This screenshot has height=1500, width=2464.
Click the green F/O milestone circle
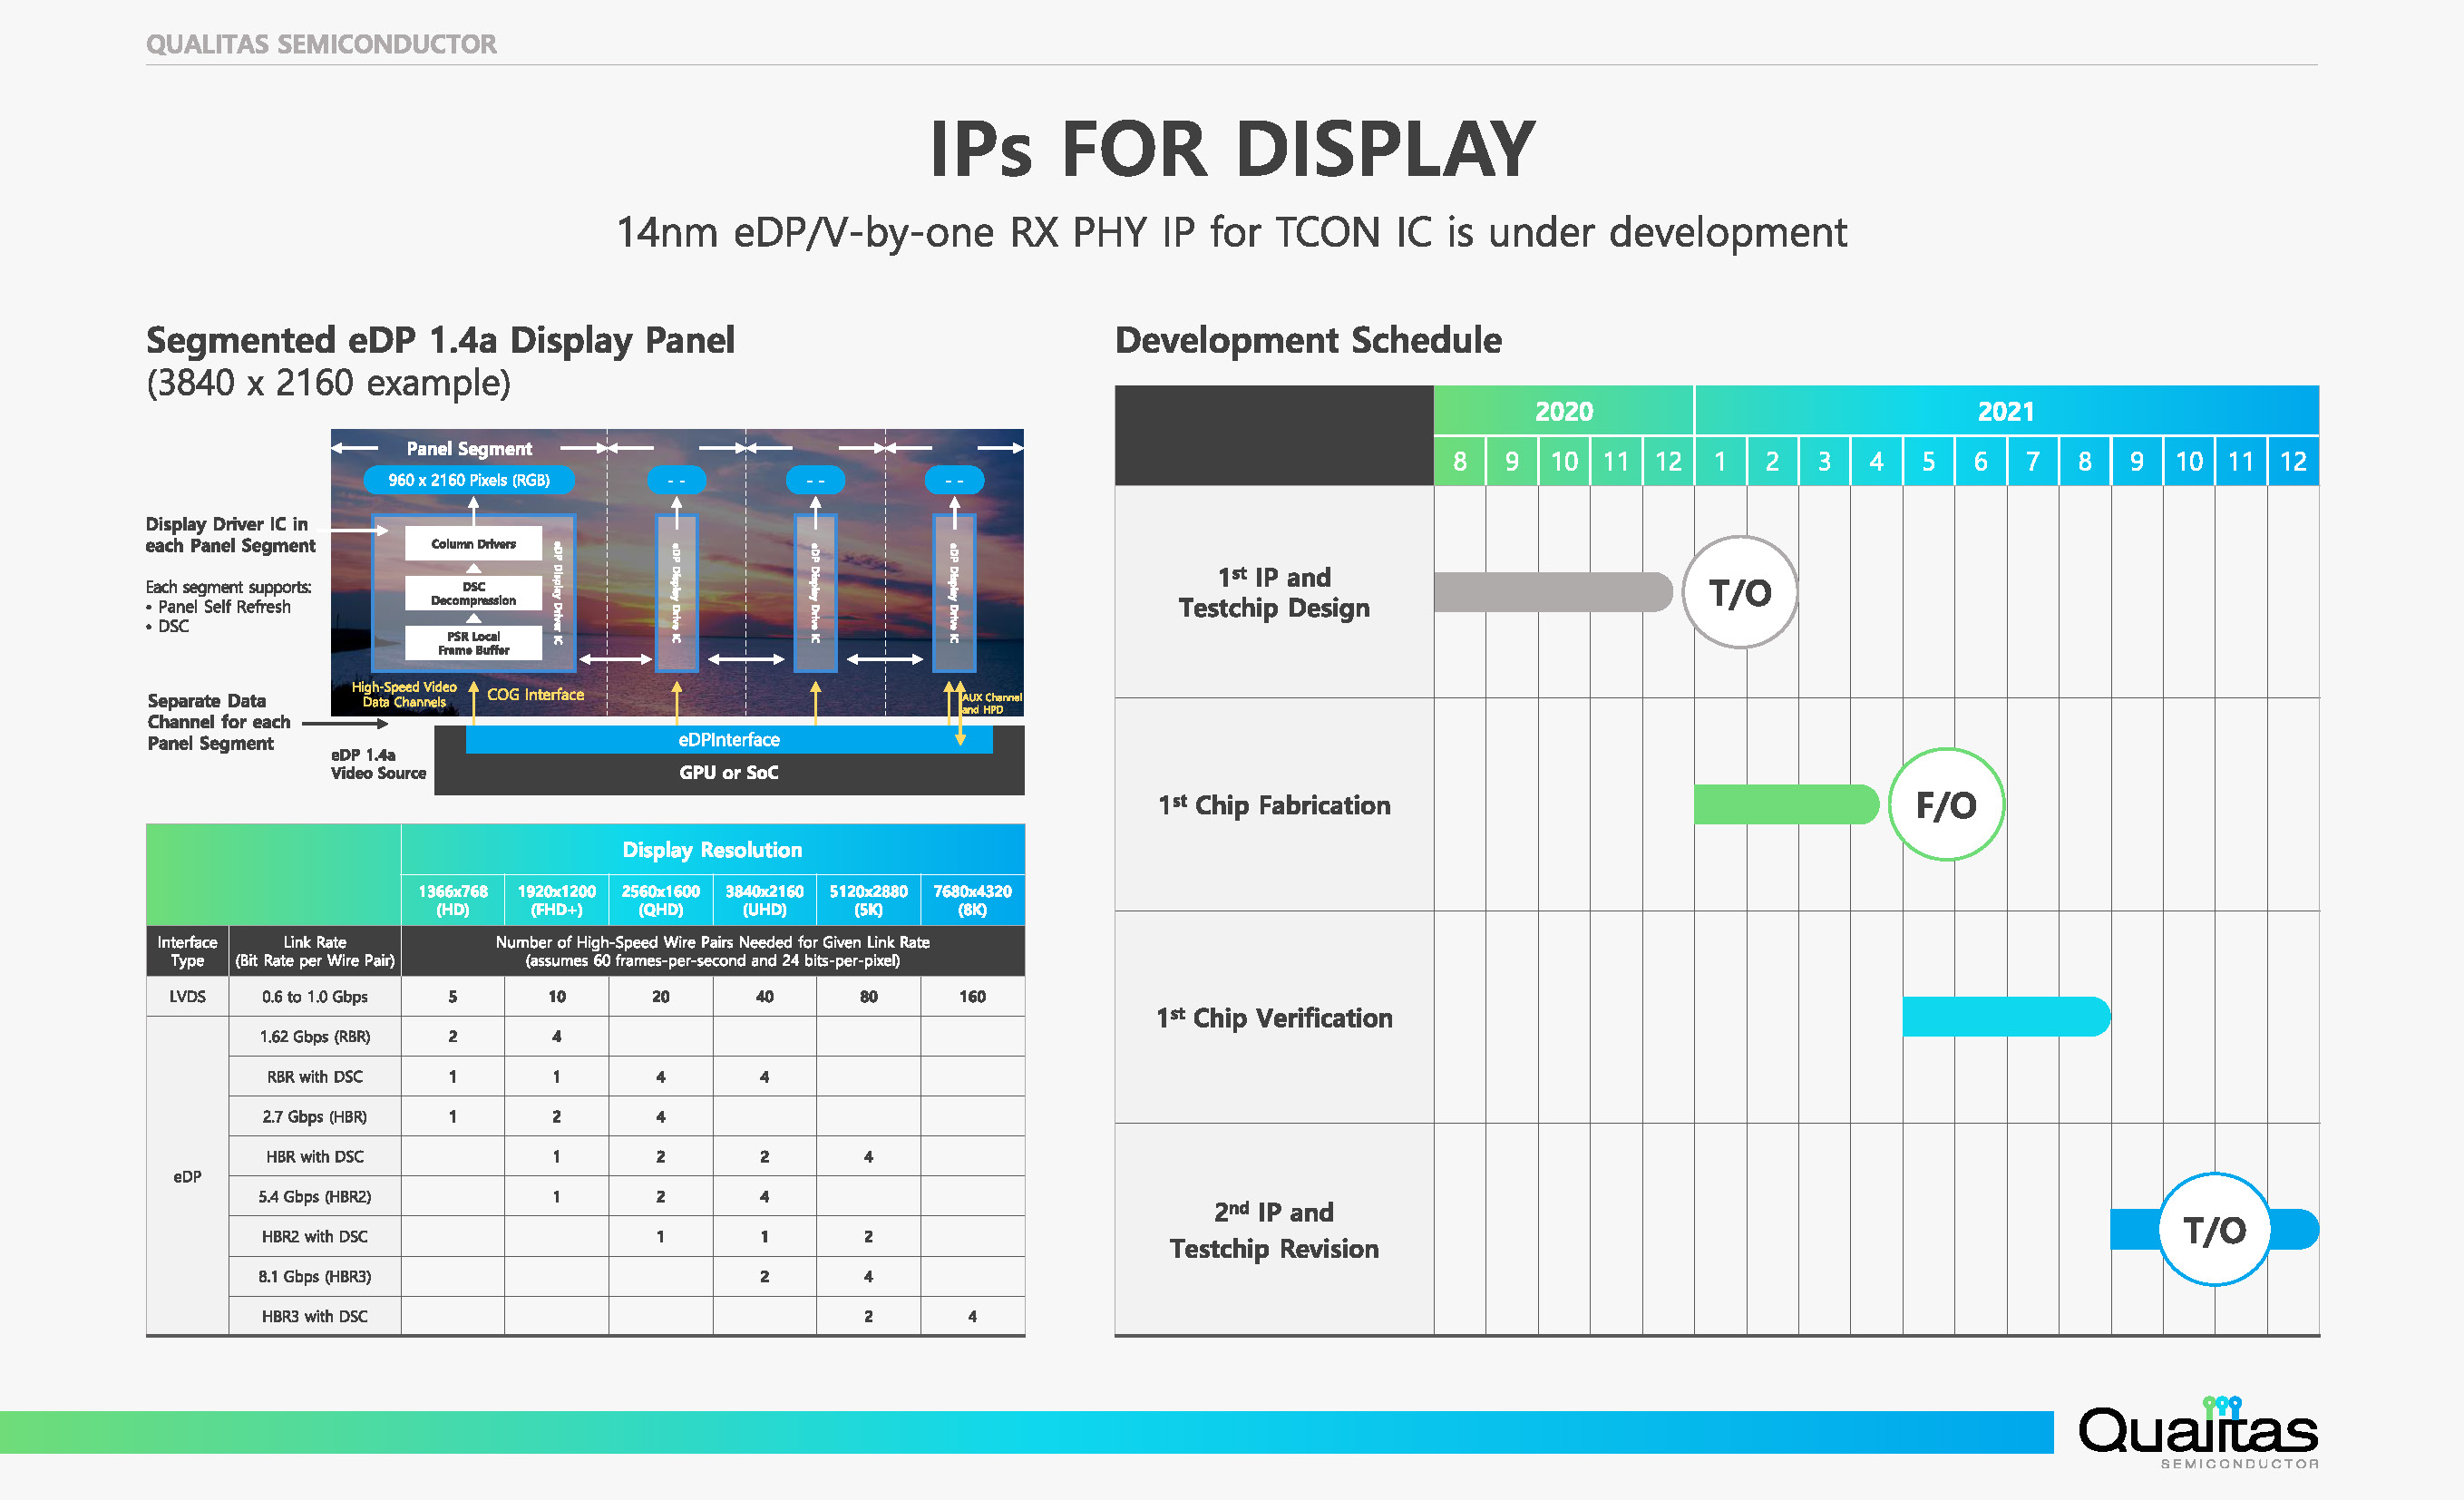[x=1945, y=804]
